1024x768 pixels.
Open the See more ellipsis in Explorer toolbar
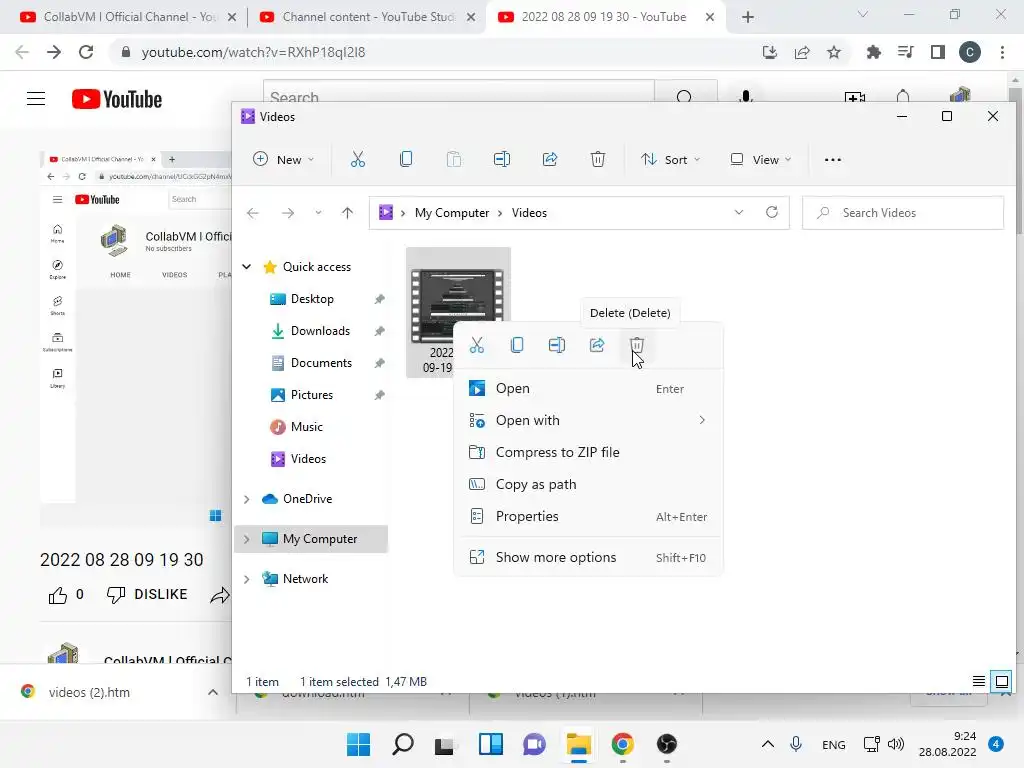(x=833, y=159)
